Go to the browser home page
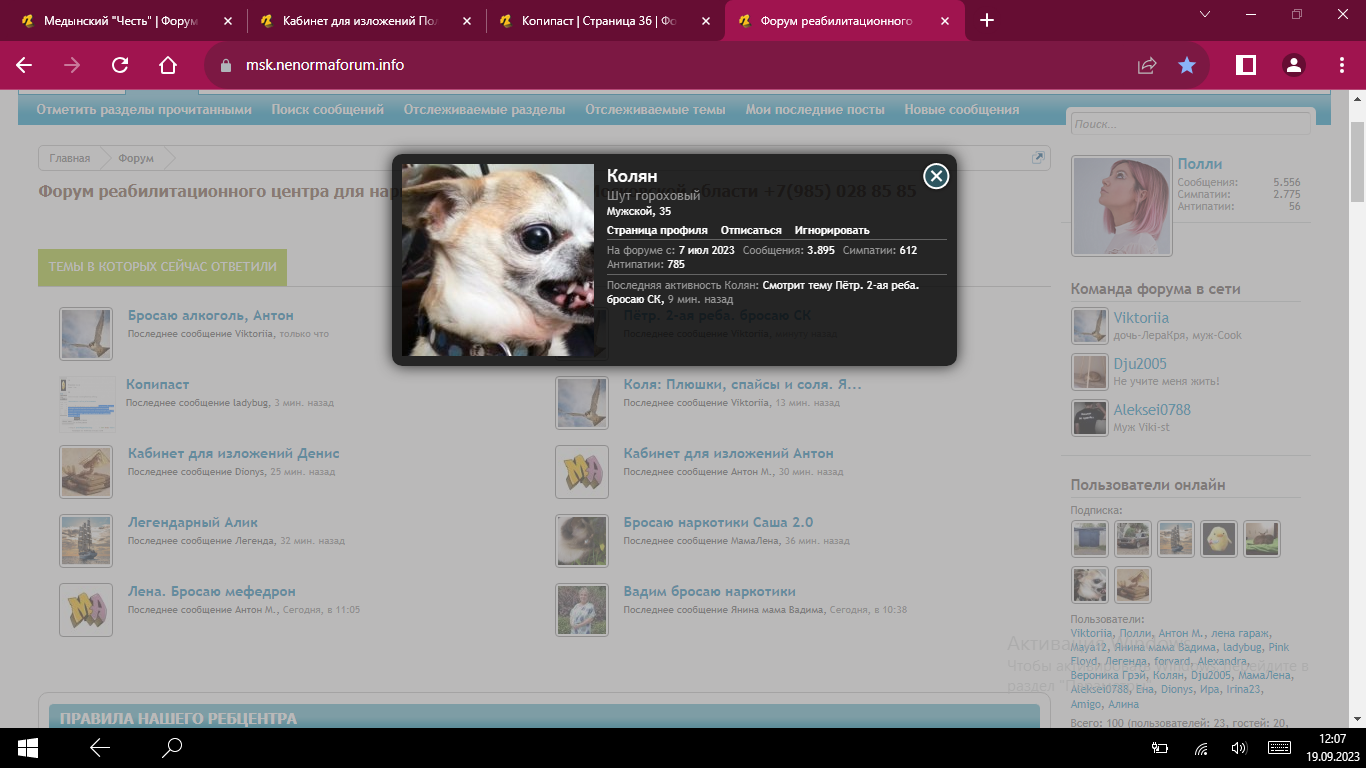 pos(168,65)
